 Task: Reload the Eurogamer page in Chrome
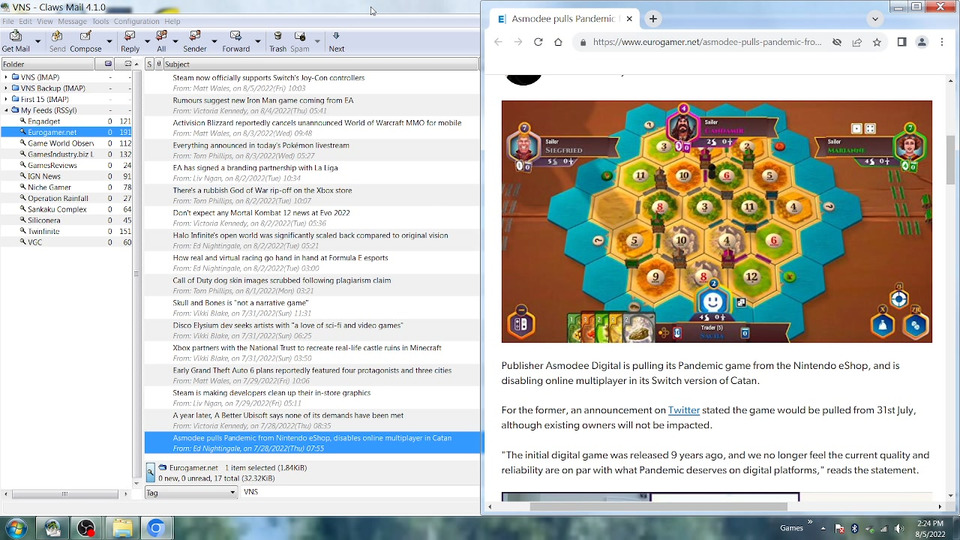pyautogui.click(x=538, y=42)
